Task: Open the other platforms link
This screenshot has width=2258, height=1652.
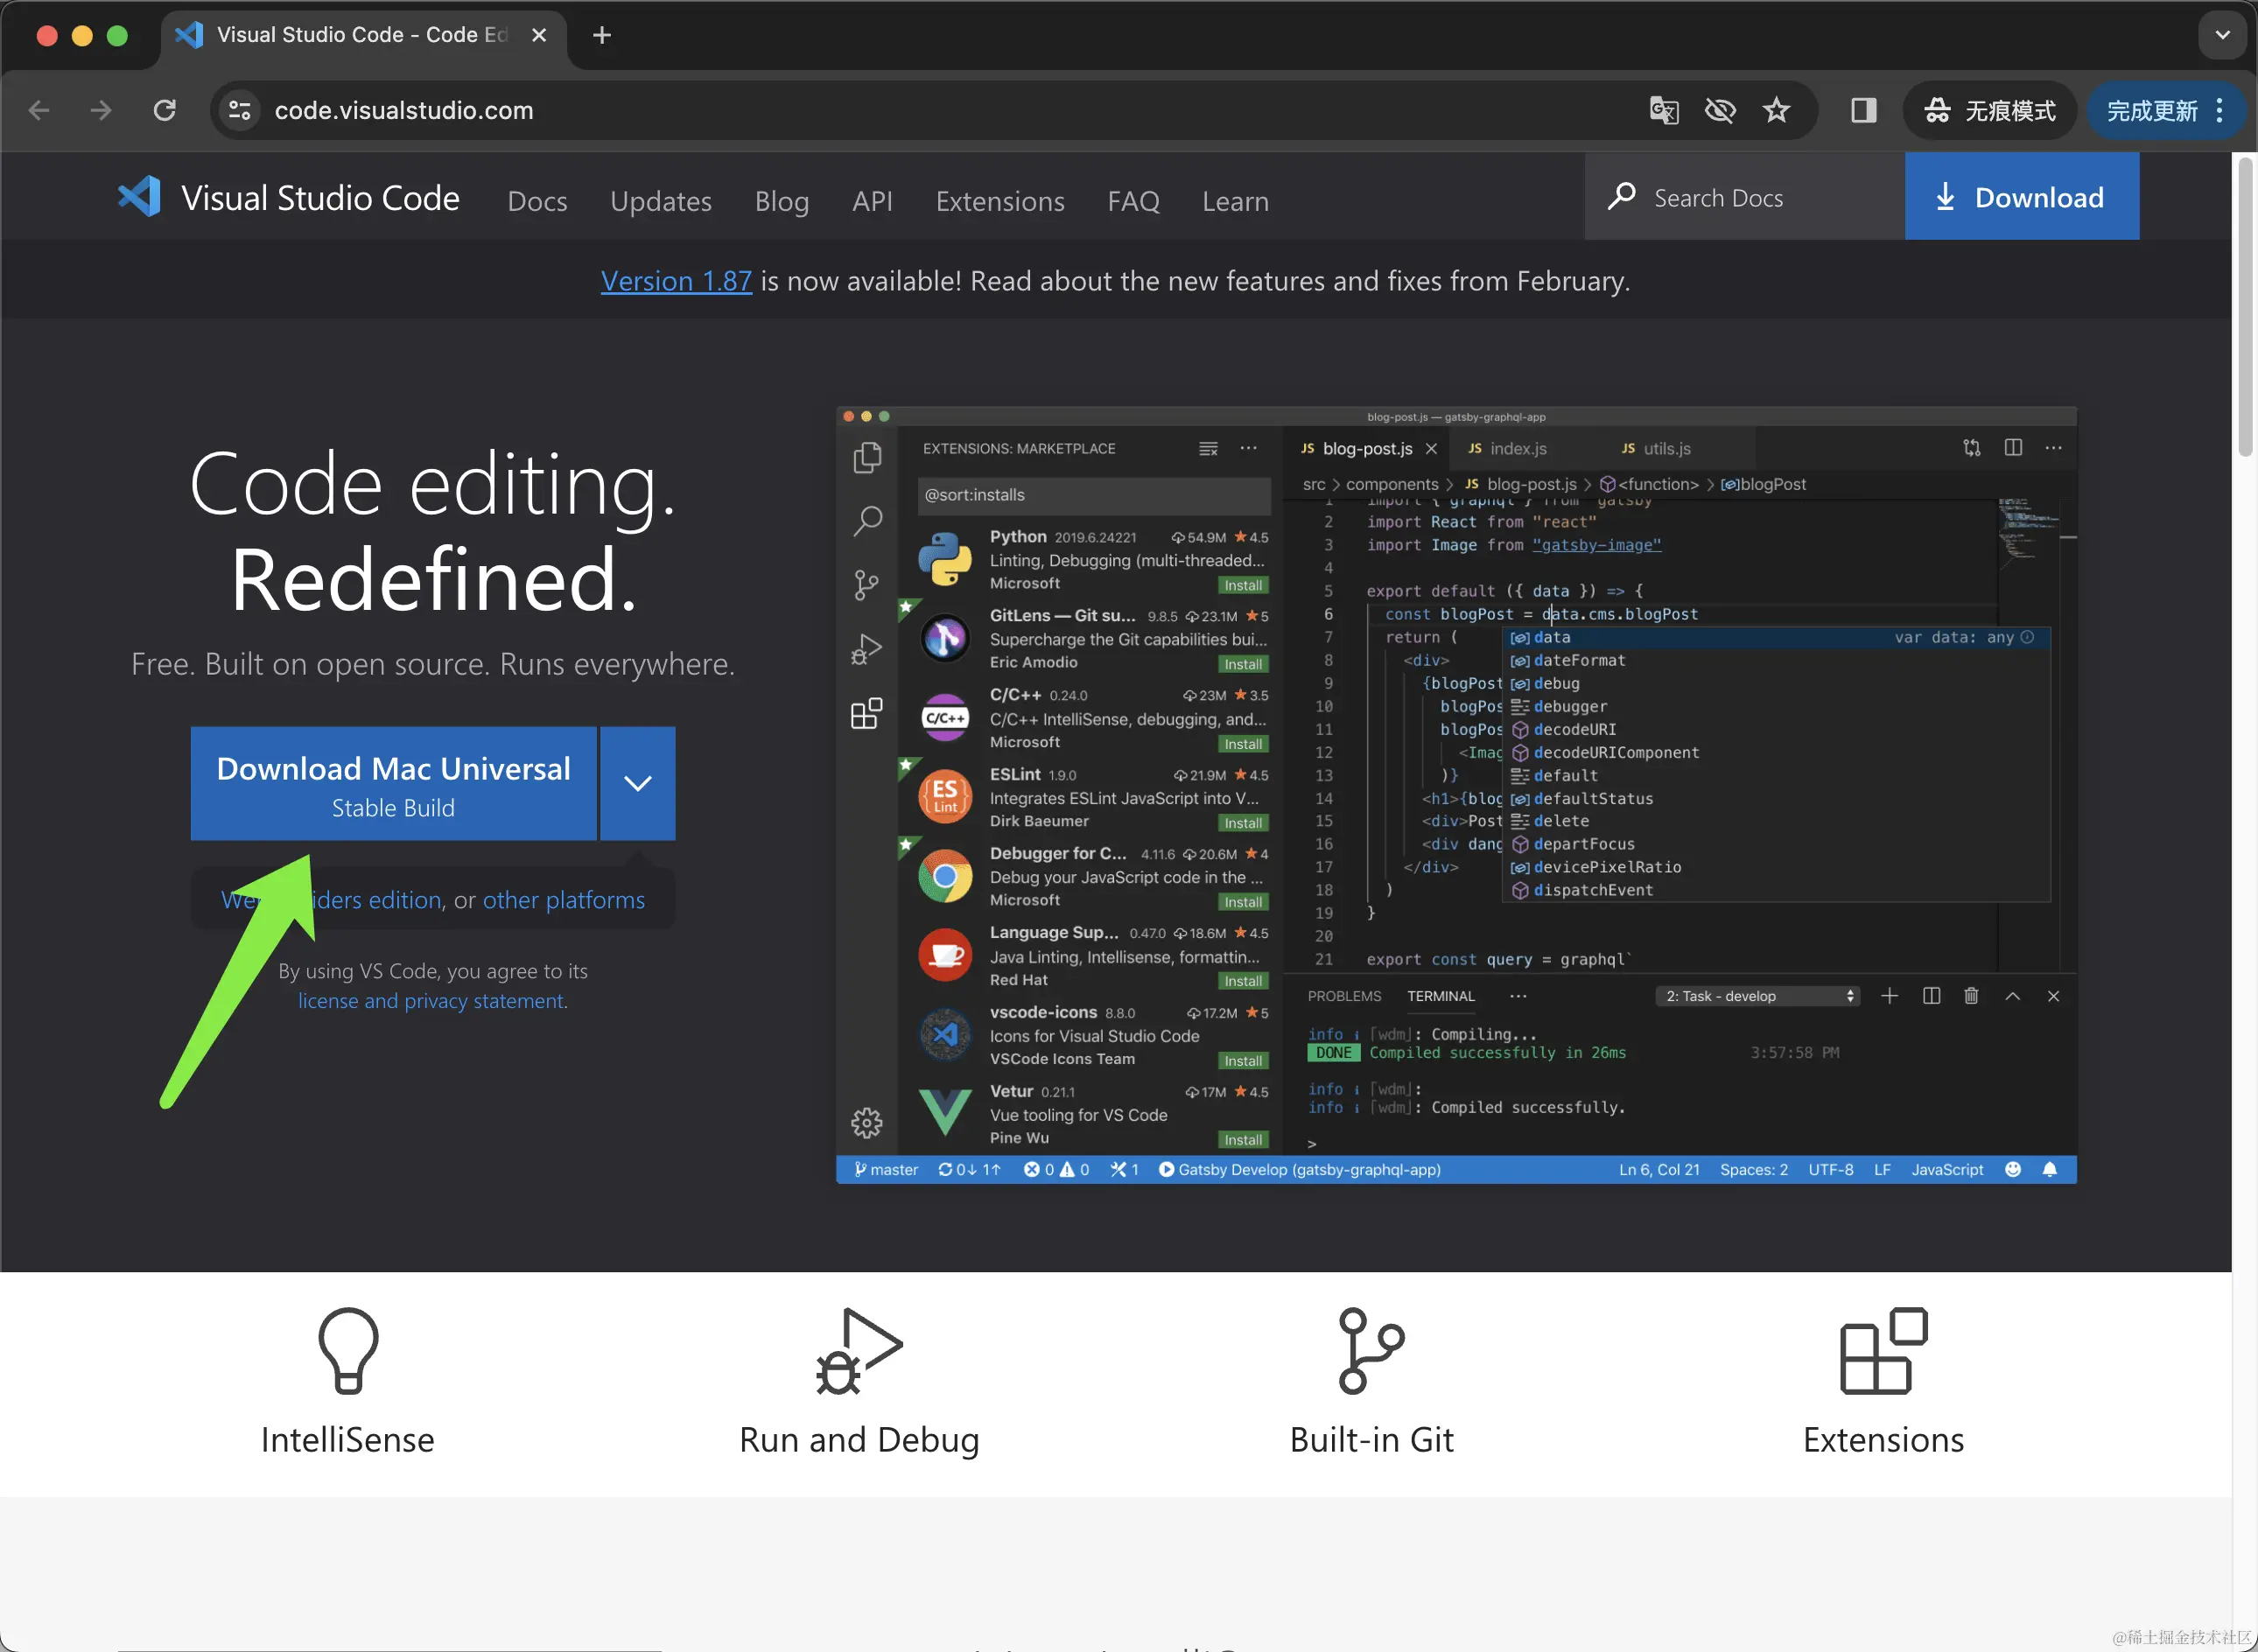Action: [x=564, y=900]
